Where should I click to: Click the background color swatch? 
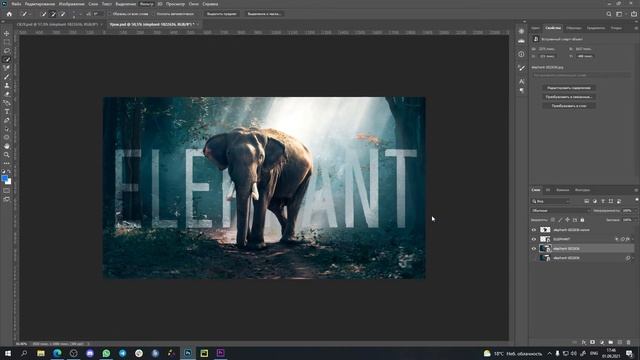click(9, 182)
